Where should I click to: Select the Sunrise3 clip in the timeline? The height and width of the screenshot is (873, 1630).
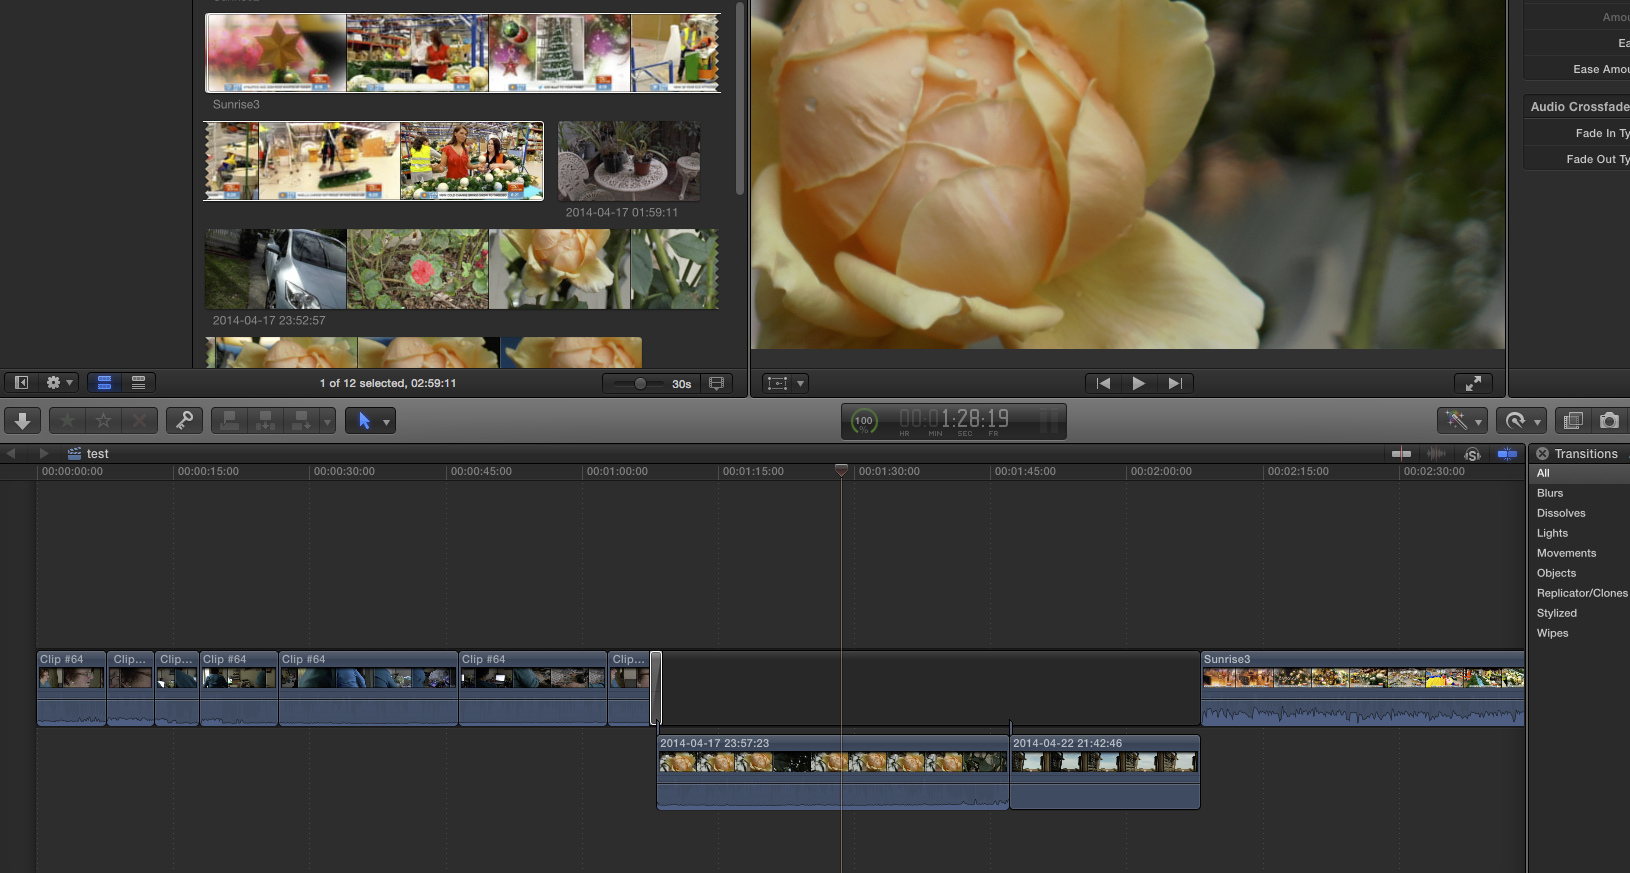[1362, 688]
